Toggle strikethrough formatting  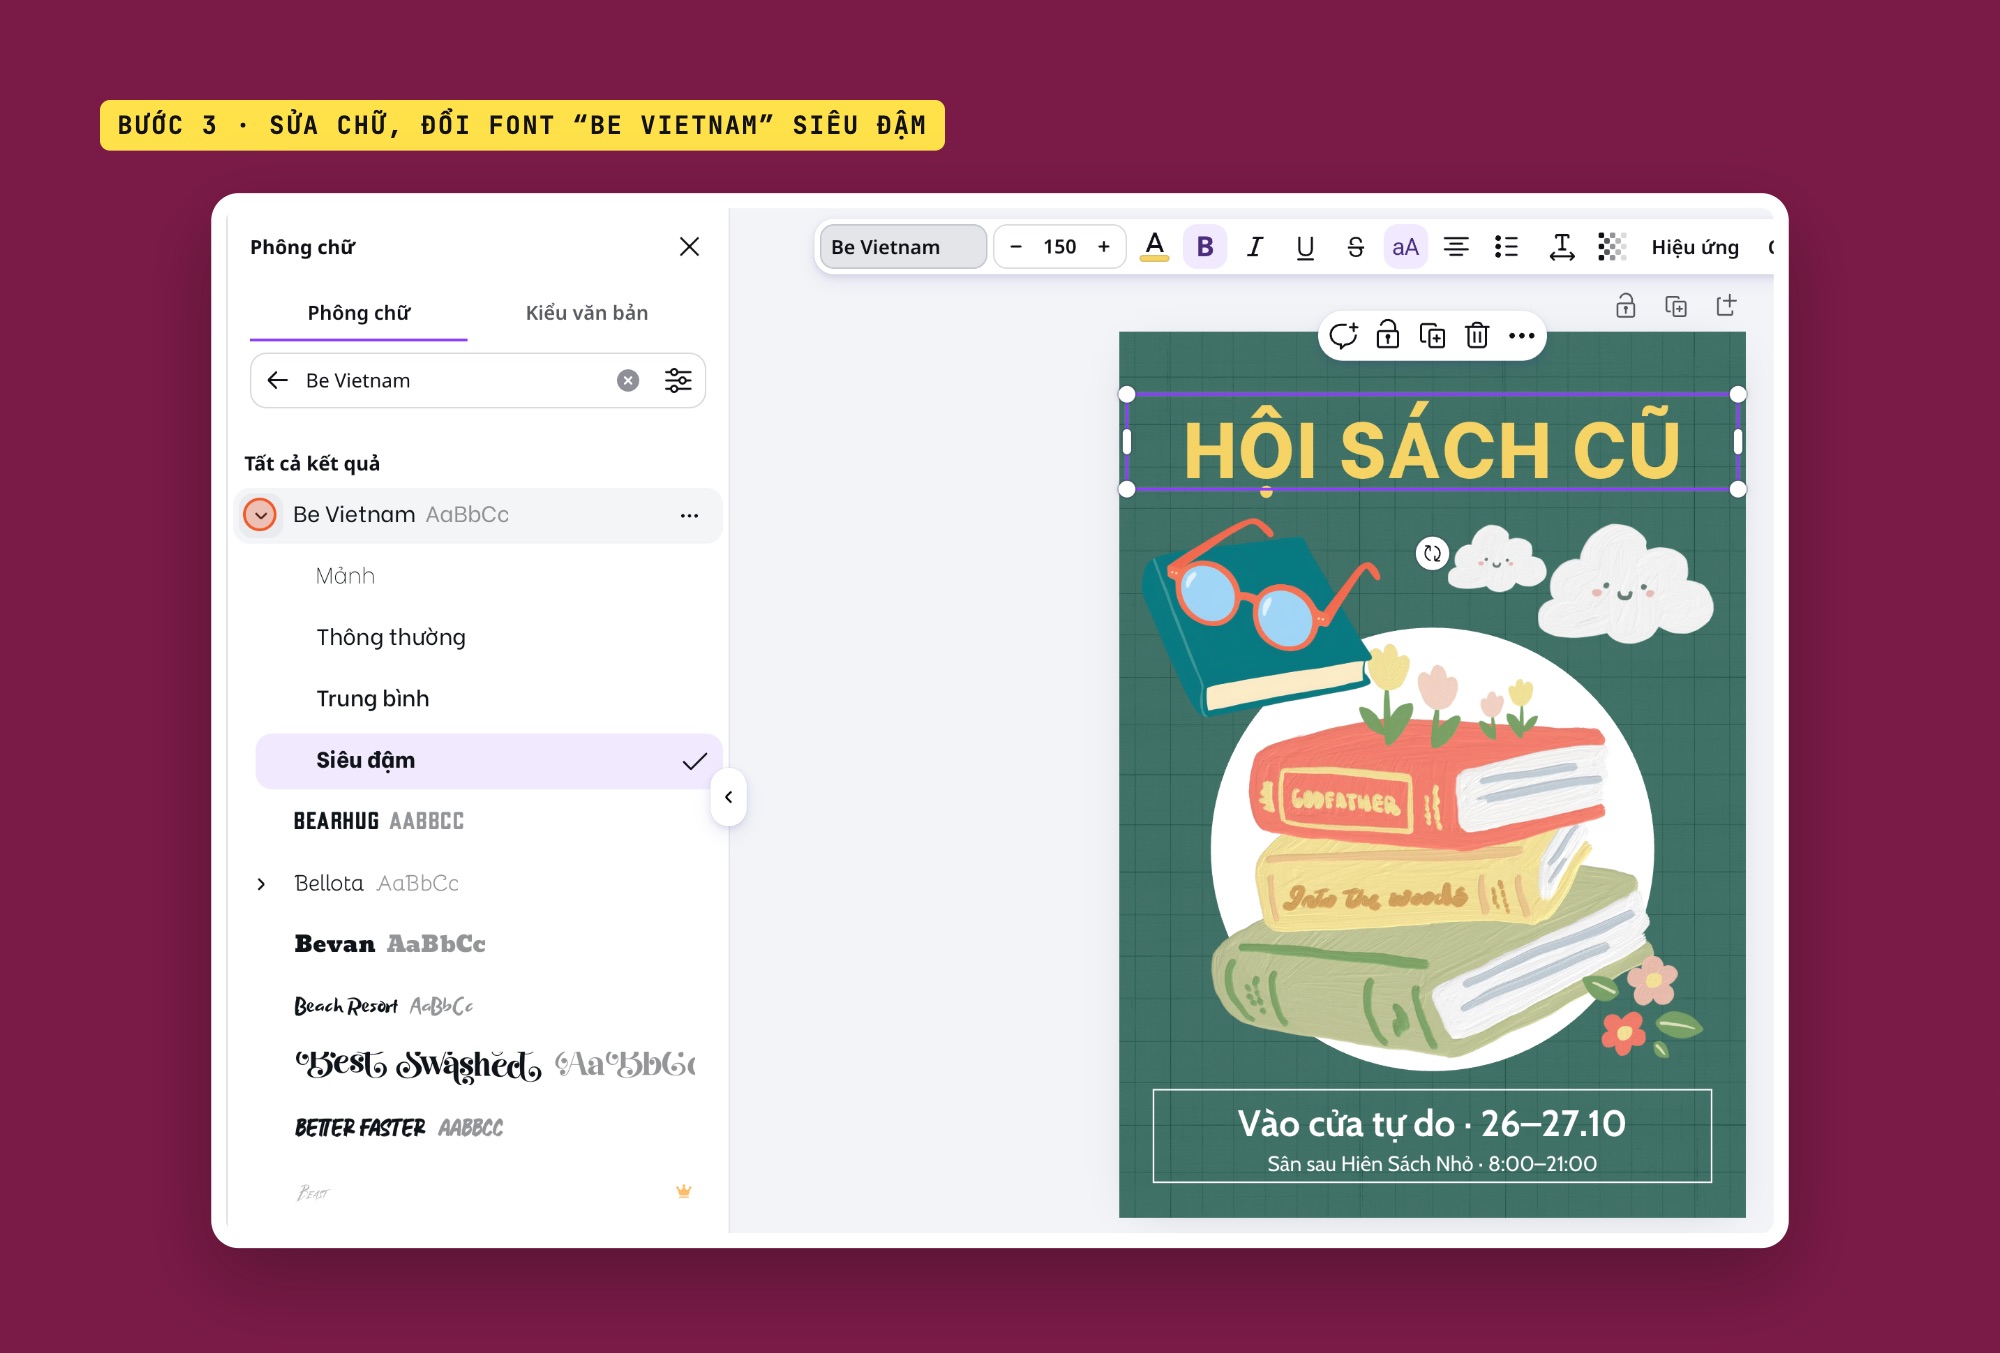coord(1355,247)
